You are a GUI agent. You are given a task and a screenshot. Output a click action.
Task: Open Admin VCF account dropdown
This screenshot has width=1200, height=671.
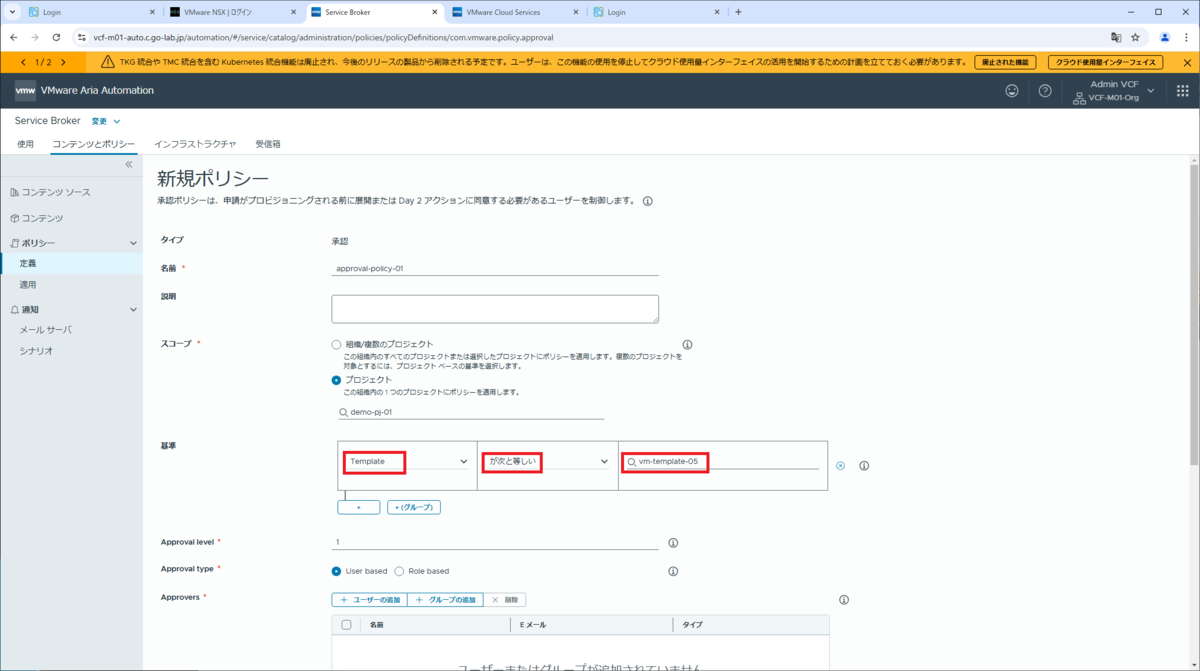point(1114,91)
